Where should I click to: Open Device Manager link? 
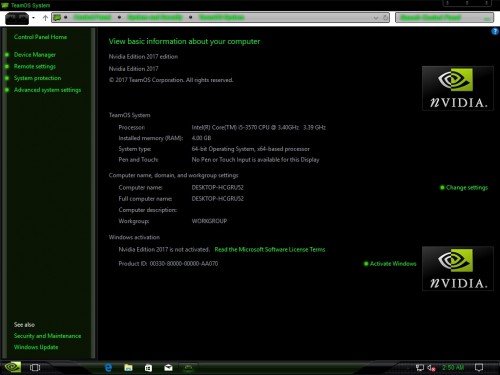click(35, 55)
